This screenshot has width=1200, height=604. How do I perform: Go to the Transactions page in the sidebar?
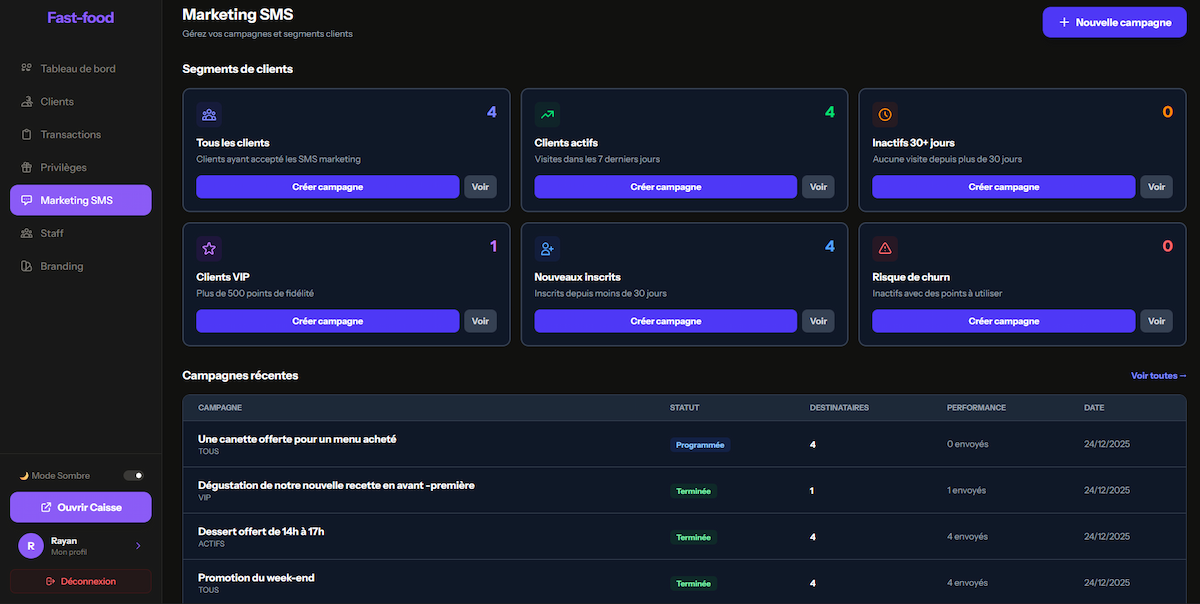coord(70,134)
